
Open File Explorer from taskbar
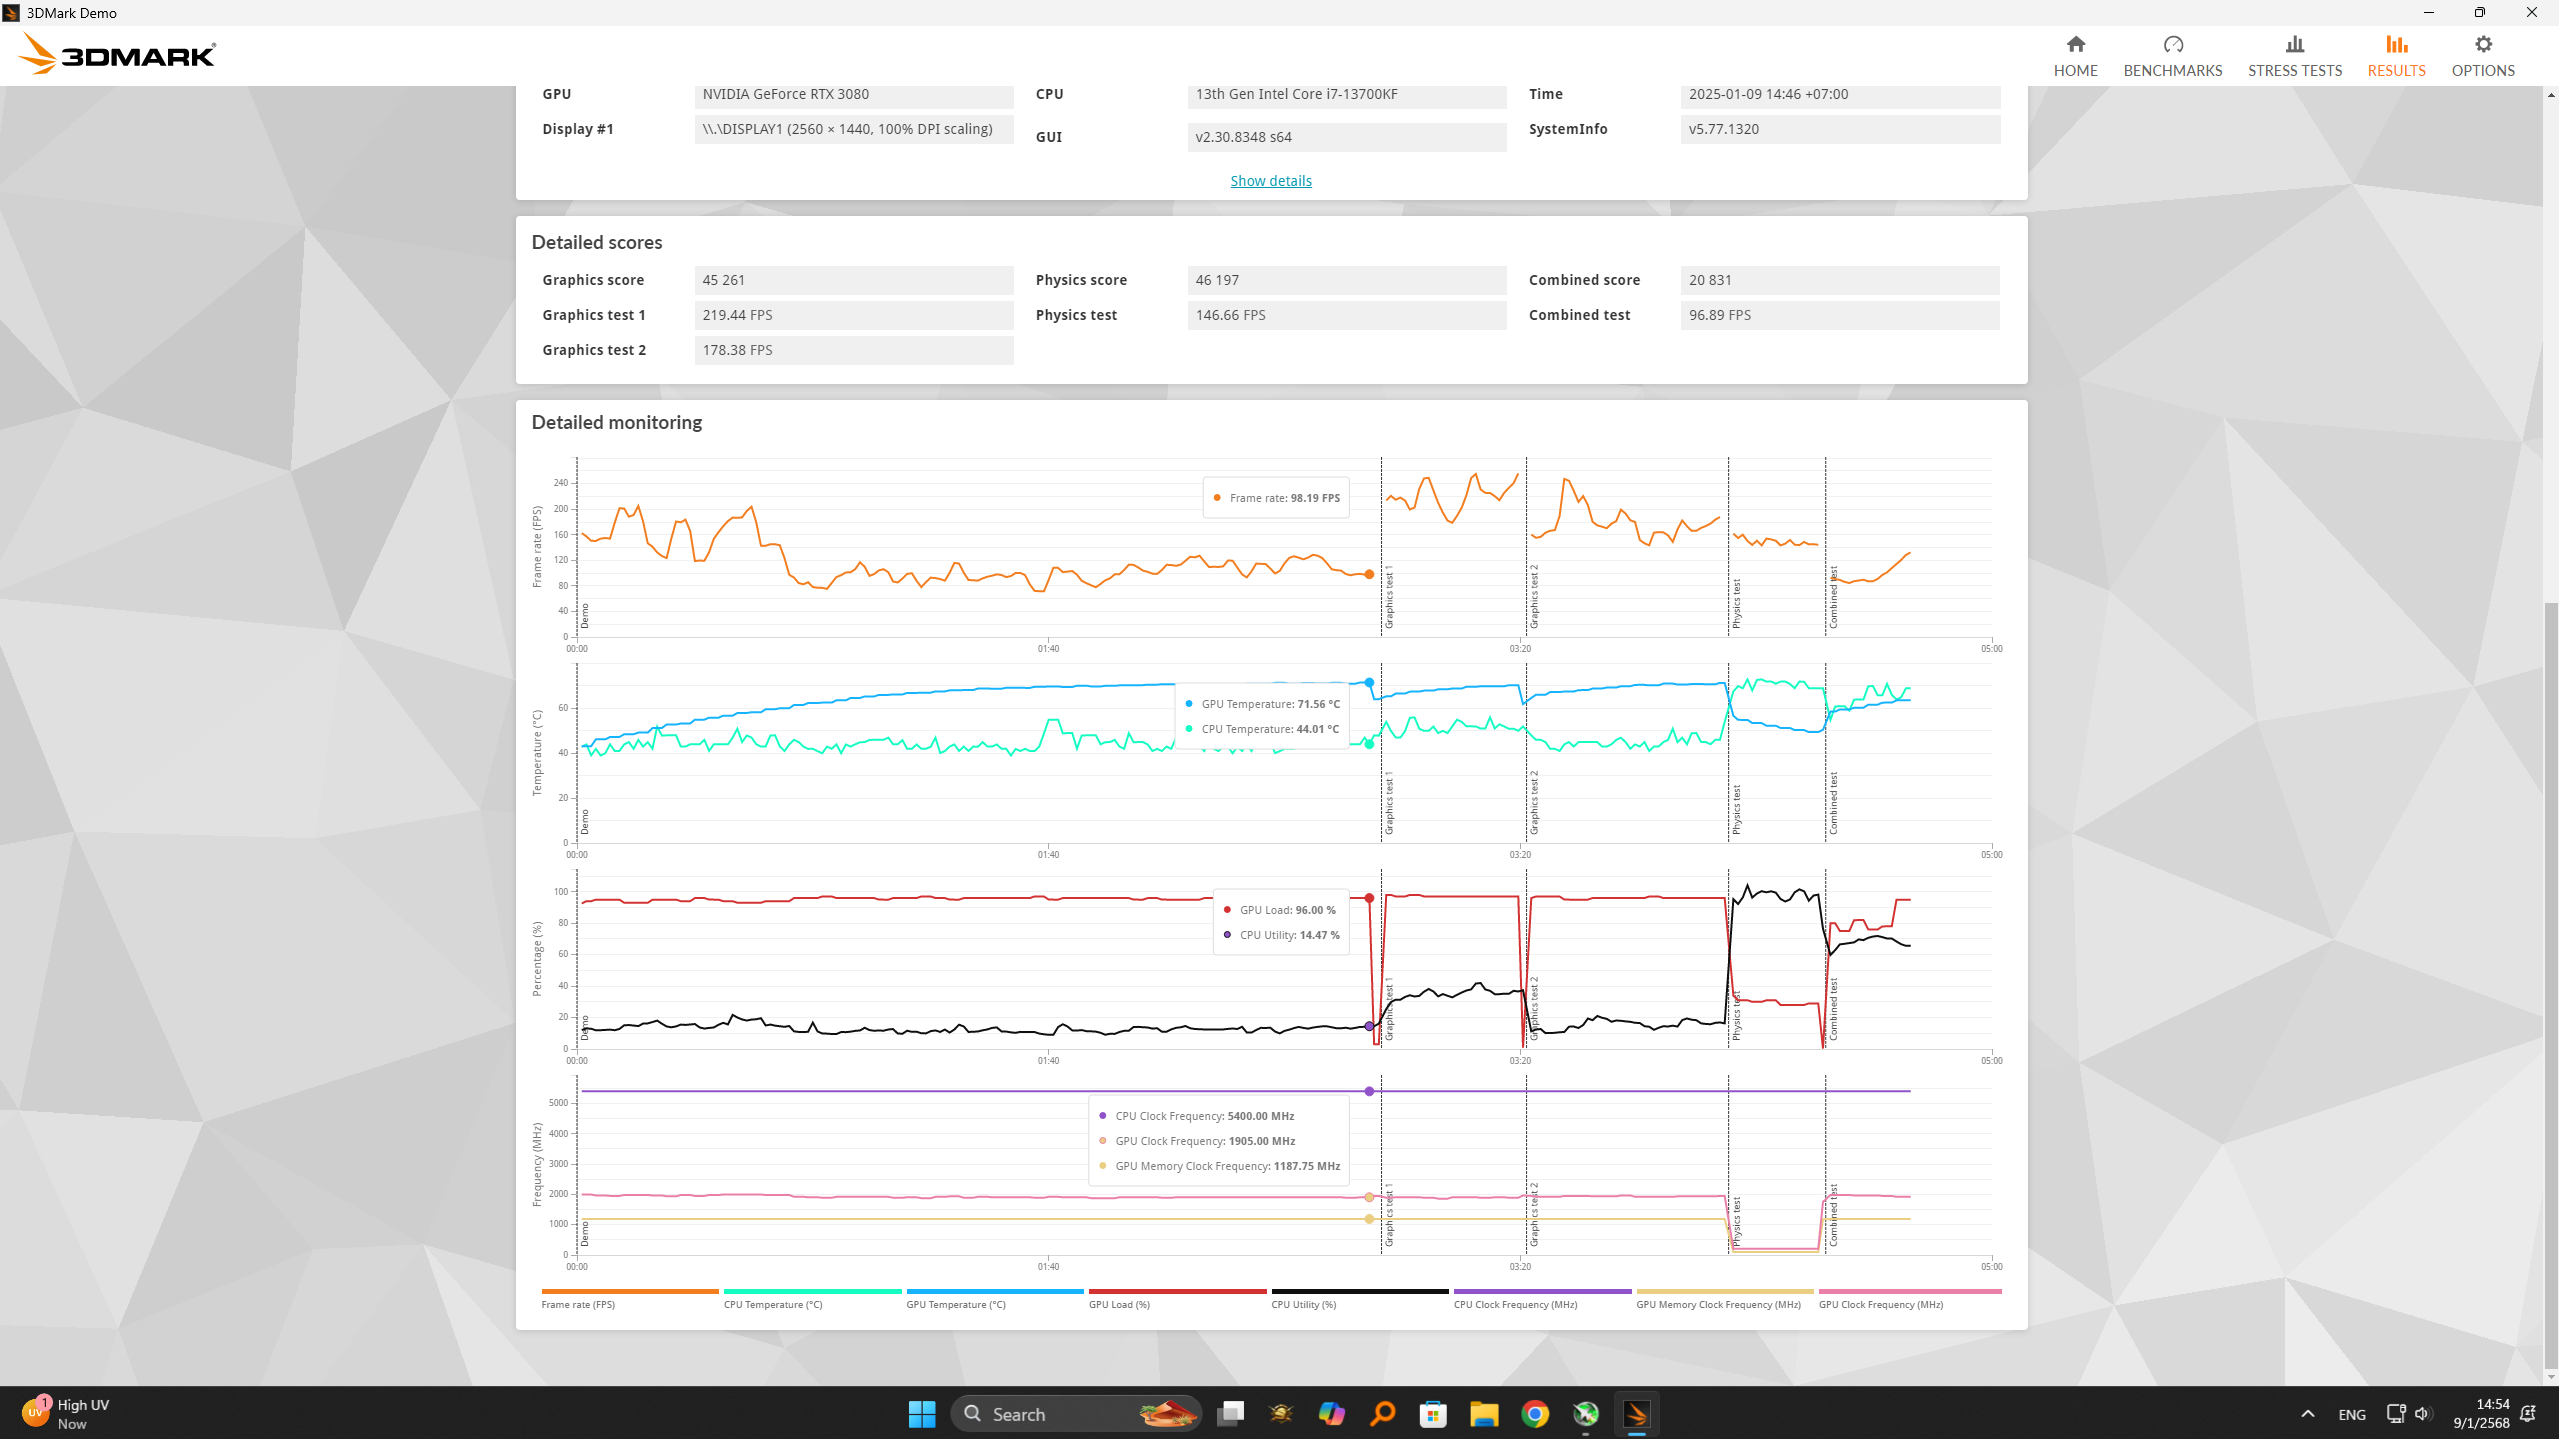(x=1484, y=1413)
